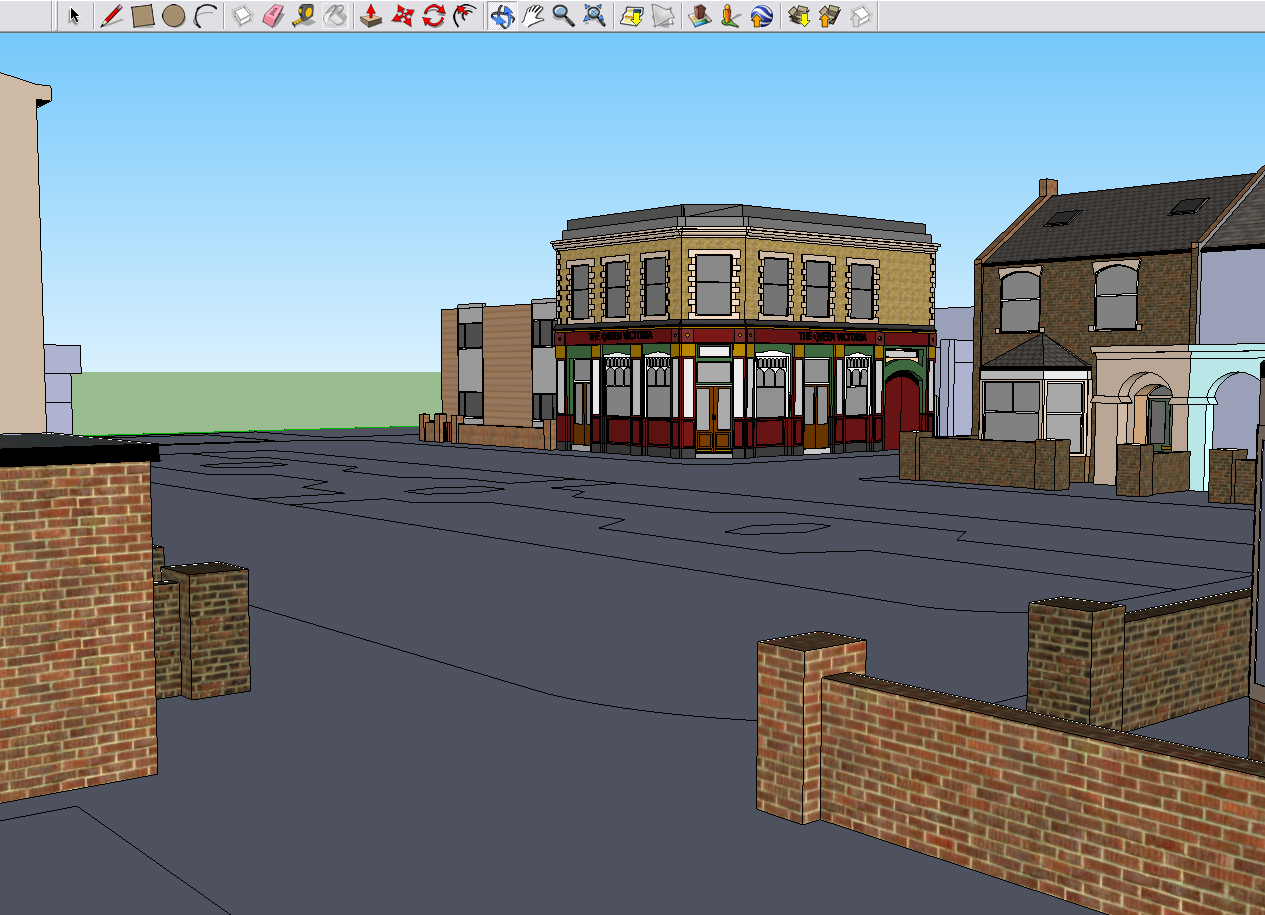This screenshot has width=1265, height=915.
Task: Preview model in Google Earth
Action: pos(761,16)
